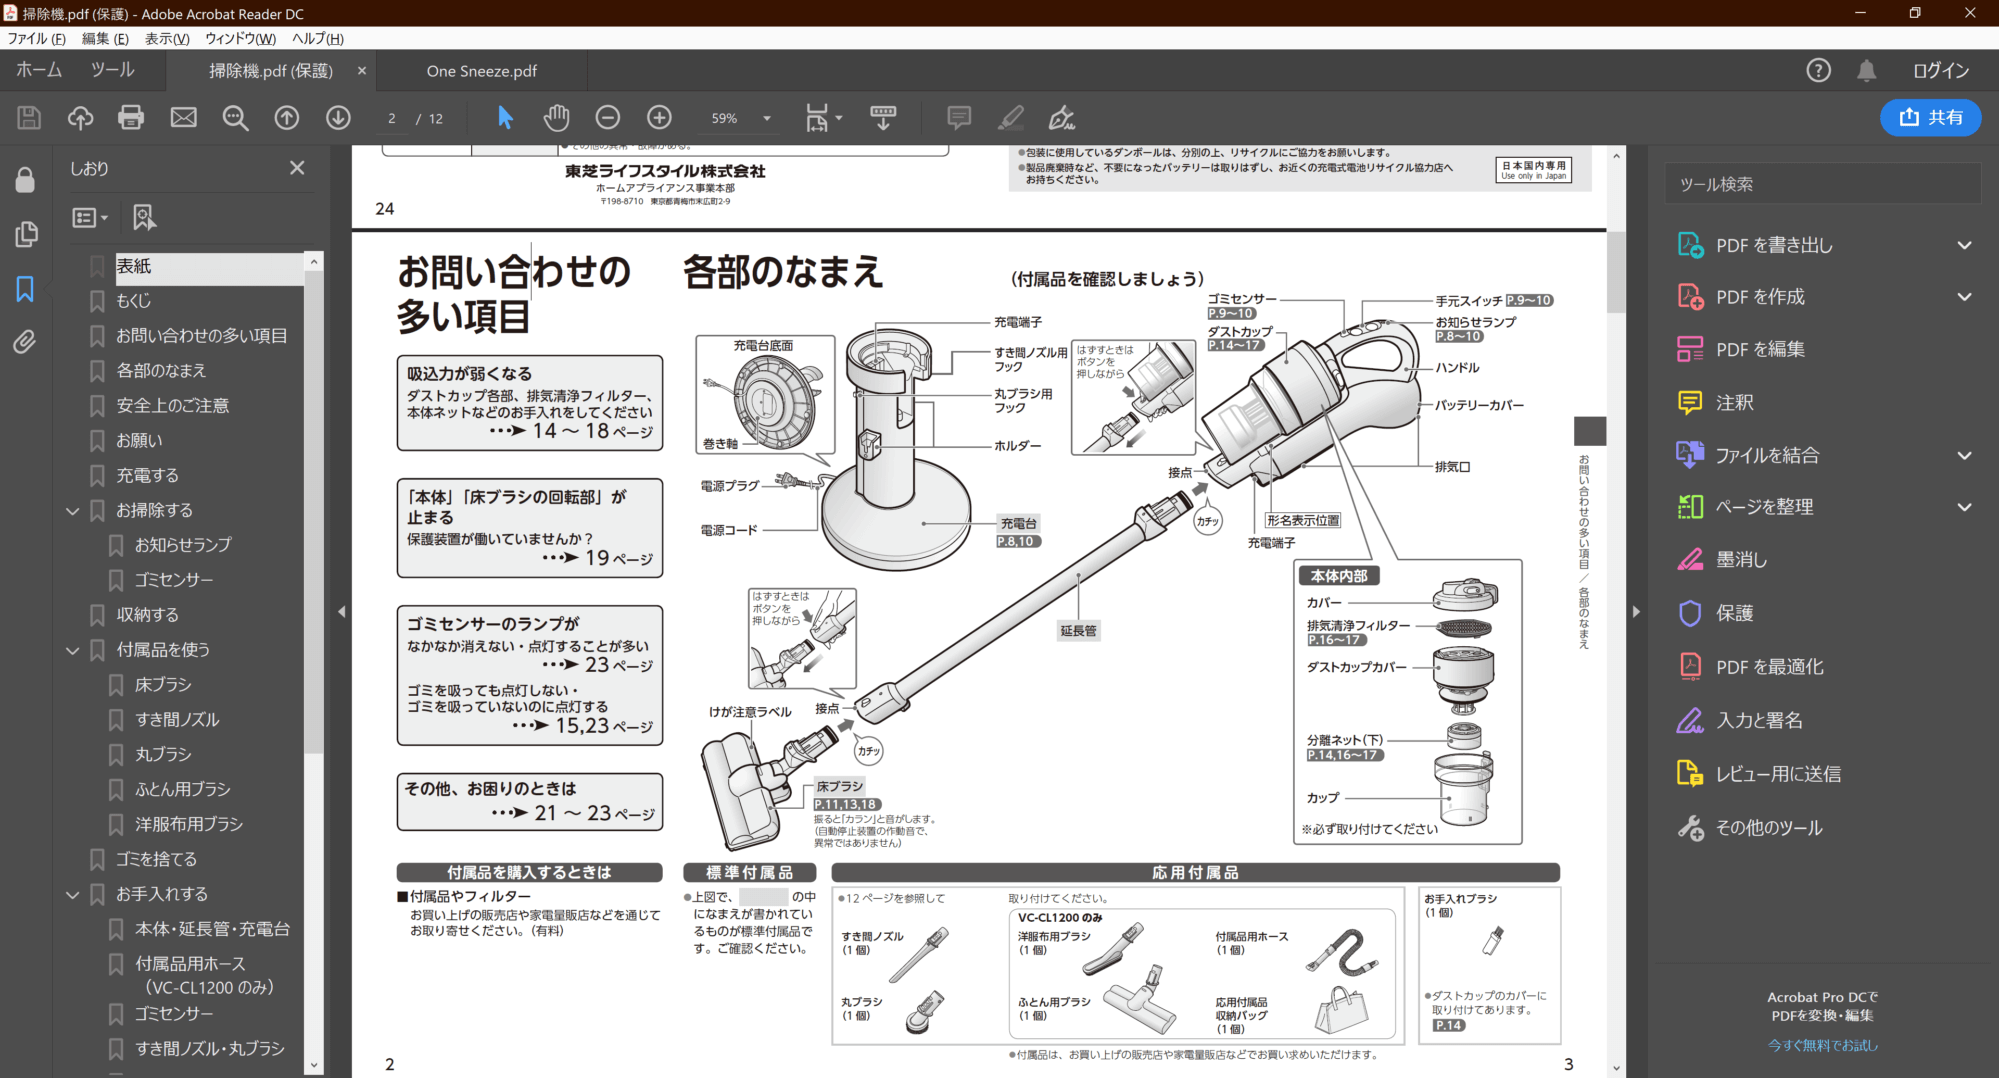
Task: Open the PDF を編集 tool
Action: pyautogui.click(x=1760, y=349)
